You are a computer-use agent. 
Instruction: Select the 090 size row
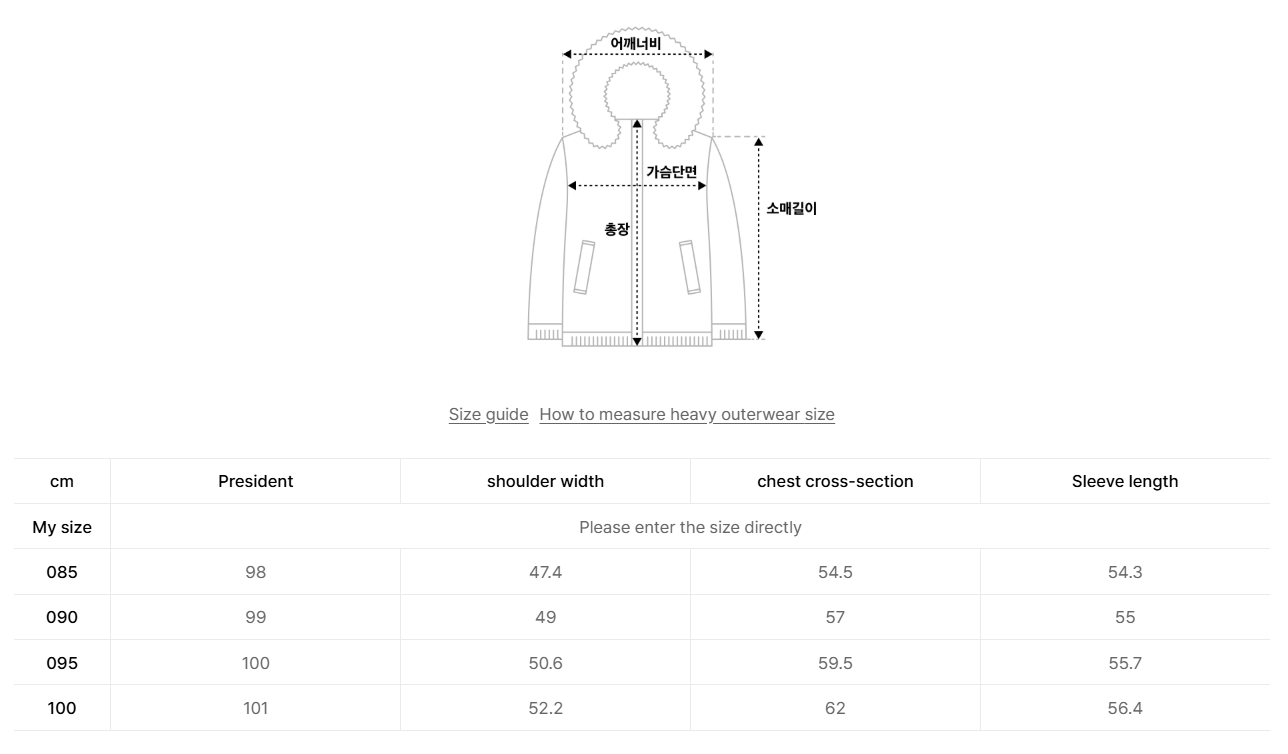[x=61, y=617]
